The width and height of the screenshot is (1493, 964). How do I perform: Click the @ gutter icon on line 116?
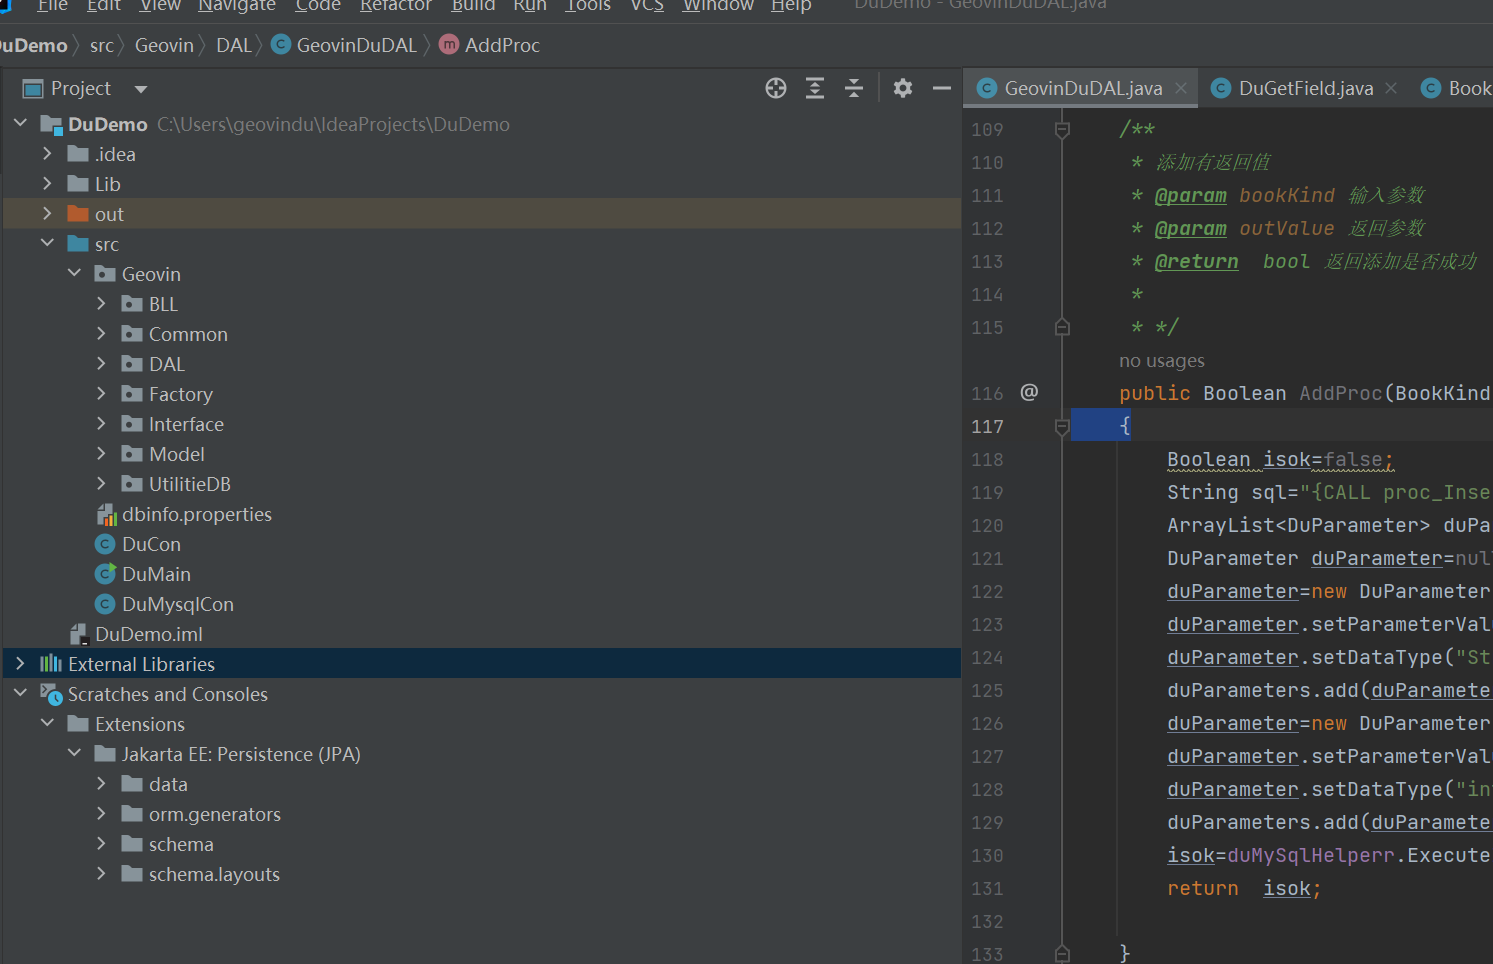click(x=1029, y=392)
